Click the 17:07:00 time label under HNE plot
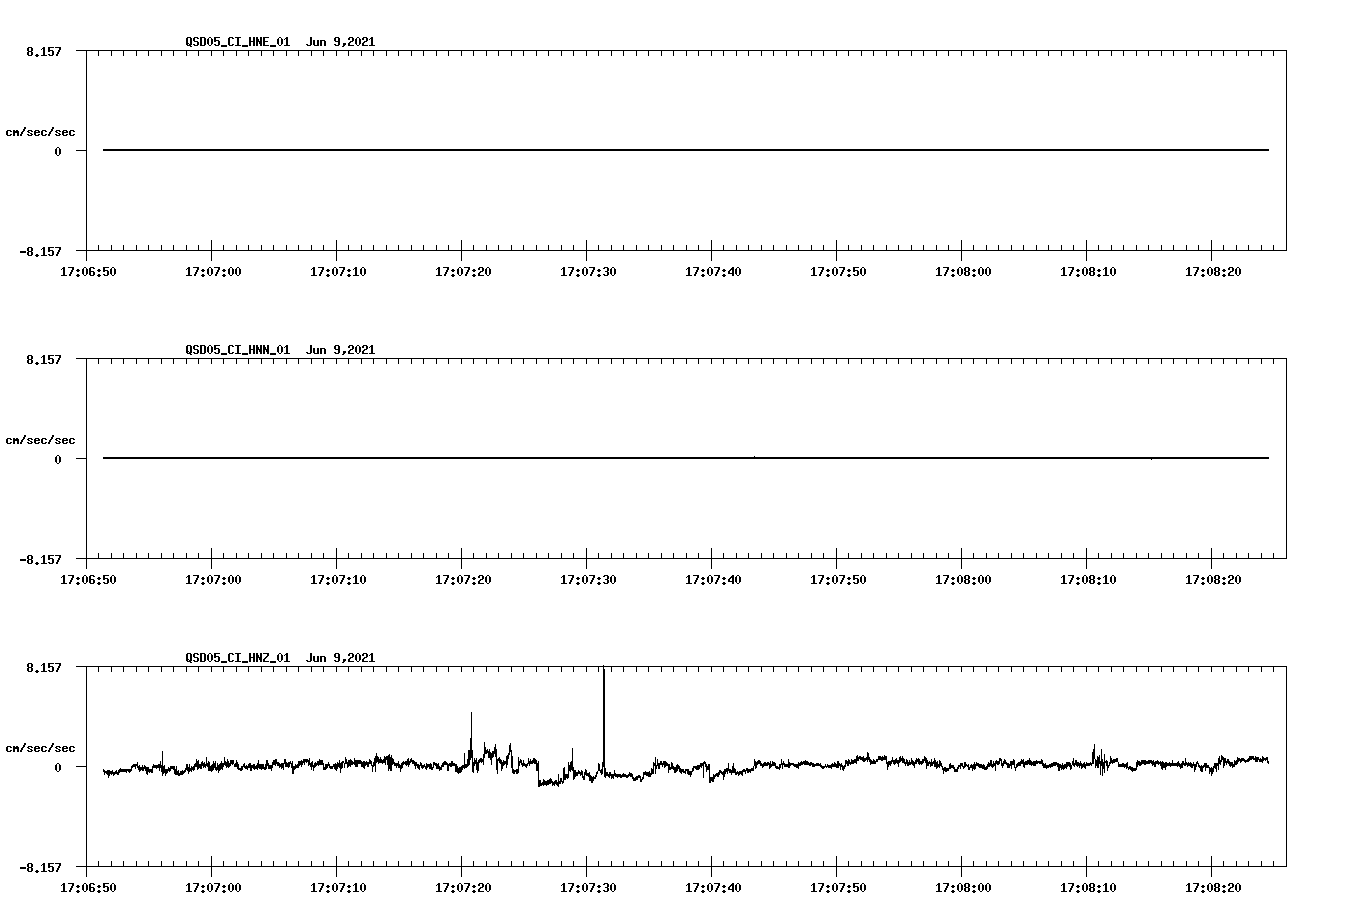The width and height of the screenshot is (1358, 924). tap(213, 271)
